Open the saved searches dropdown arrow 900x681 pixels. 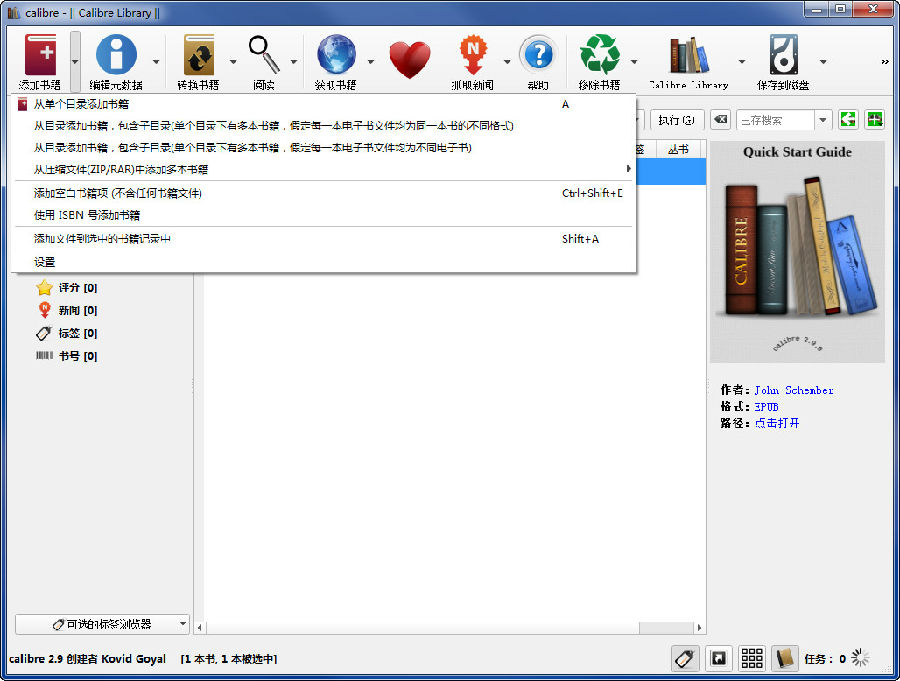tap(823, 120)
